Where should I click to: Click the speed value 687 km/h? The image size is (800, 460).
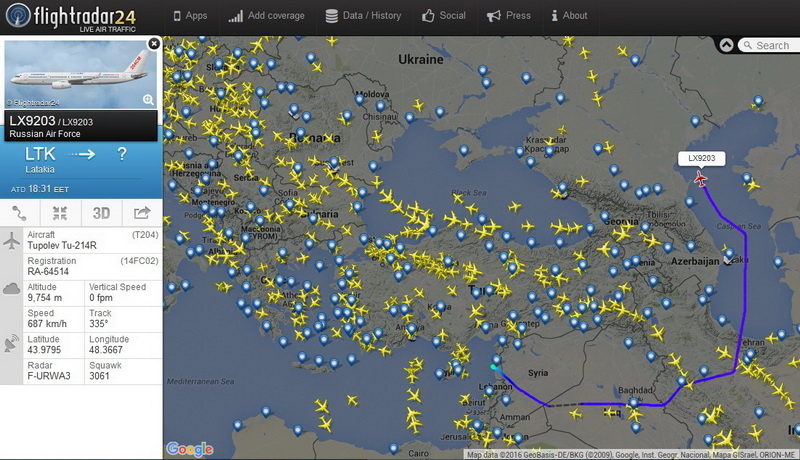click(x=47, y=323)
